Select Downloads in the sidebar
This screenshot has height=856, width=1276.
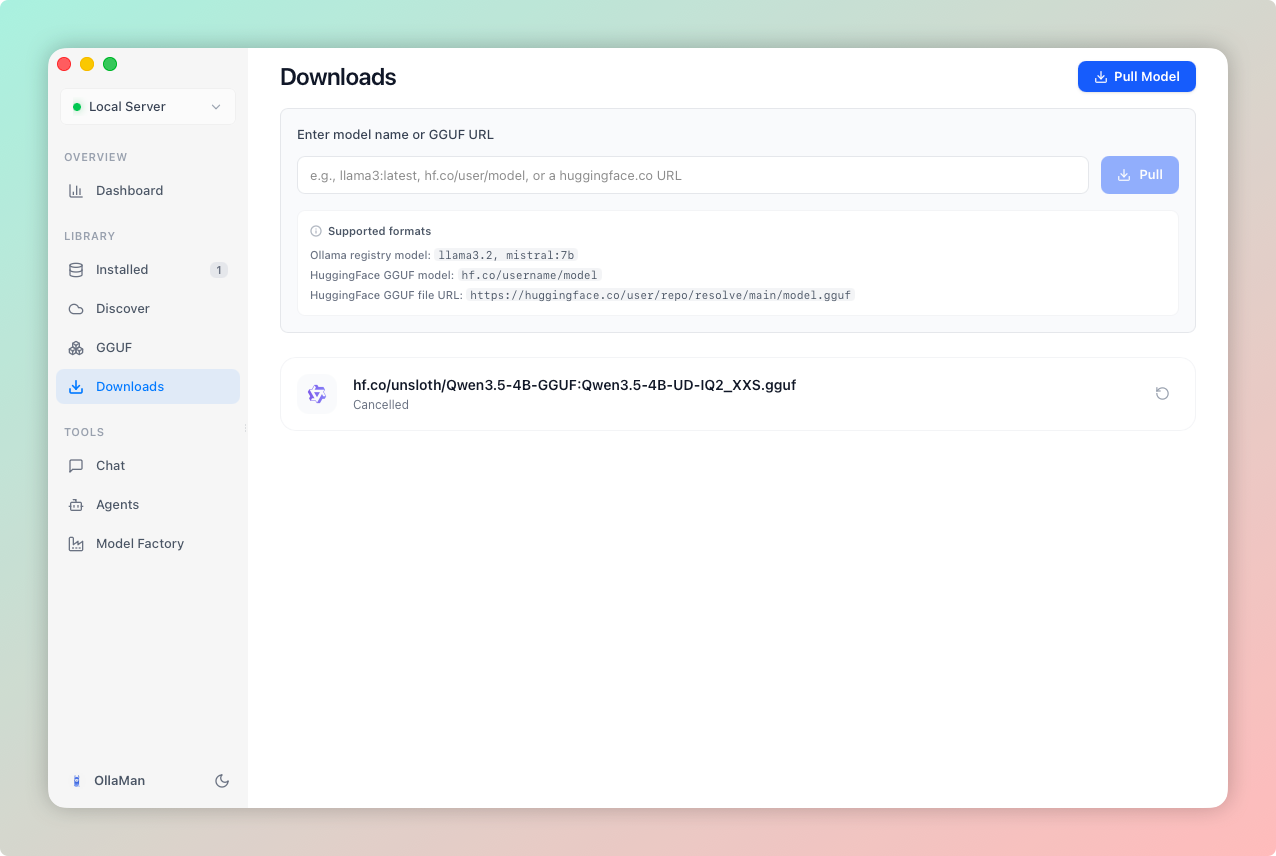click(148, 387)
